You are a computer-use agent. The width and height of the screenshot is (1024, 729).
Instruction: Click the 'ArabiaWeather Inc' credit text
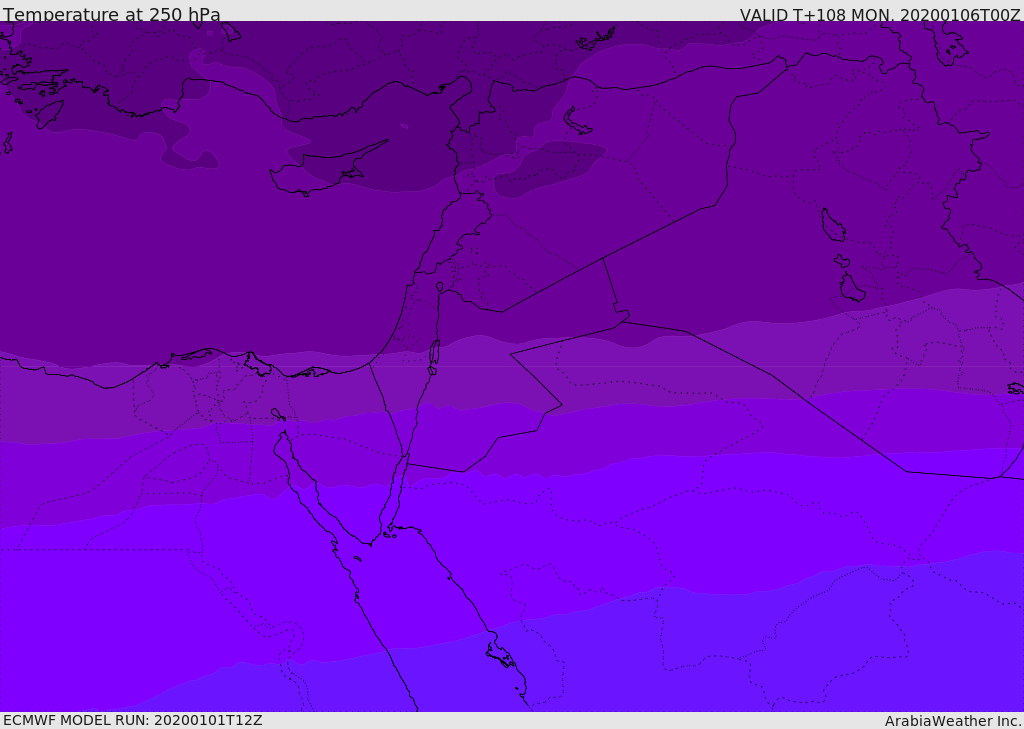click(952, 721)
